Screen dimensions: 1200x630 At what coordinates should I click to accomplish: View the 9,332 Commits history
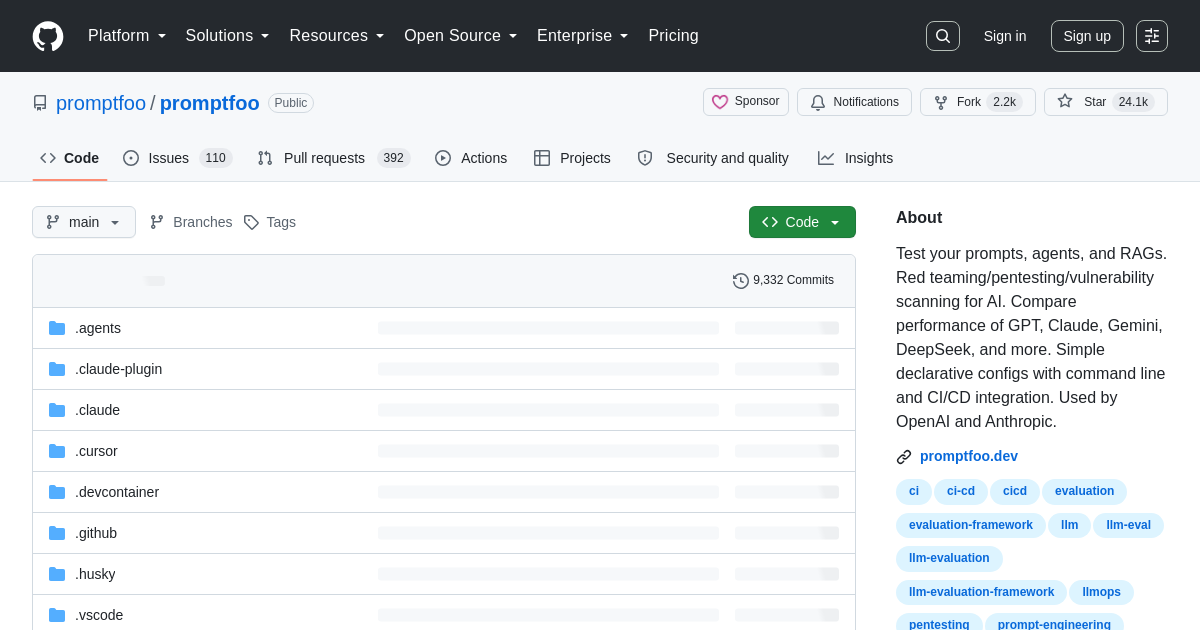pos(784,280)
